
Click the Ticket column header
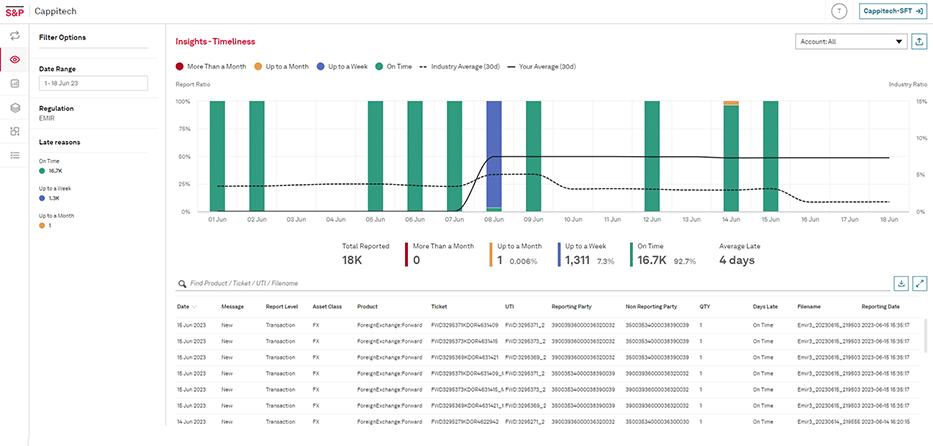(439, 307)
